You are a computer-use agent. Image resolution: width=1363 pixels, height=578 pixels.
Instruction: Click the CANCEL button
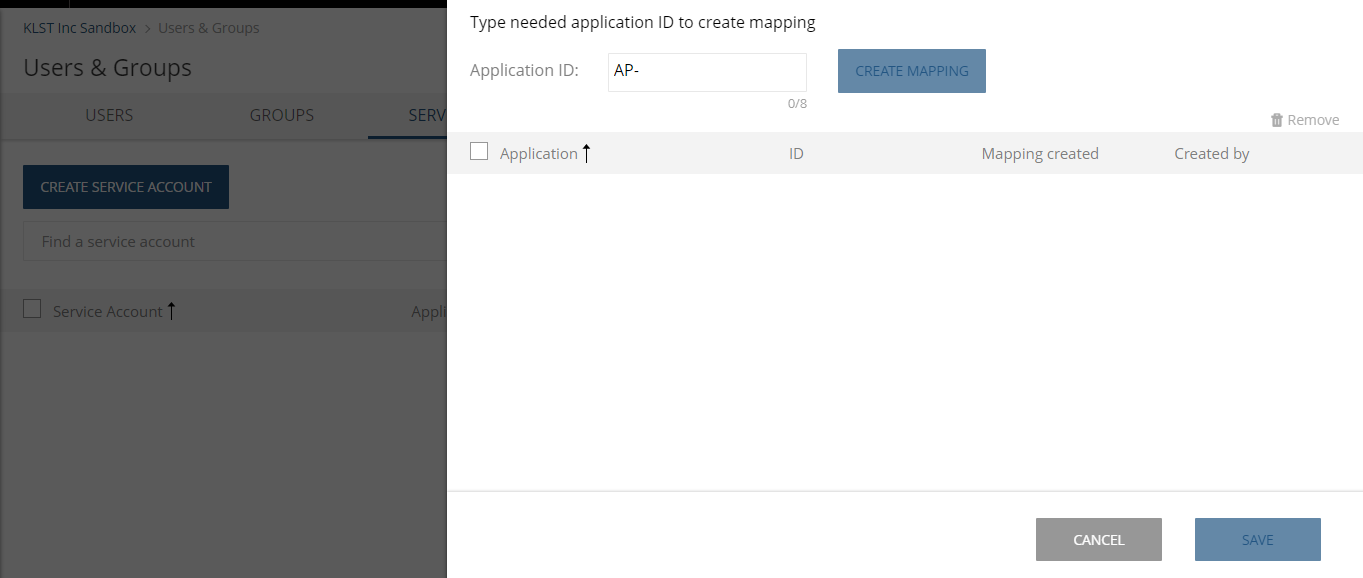tap(1099, 539)
